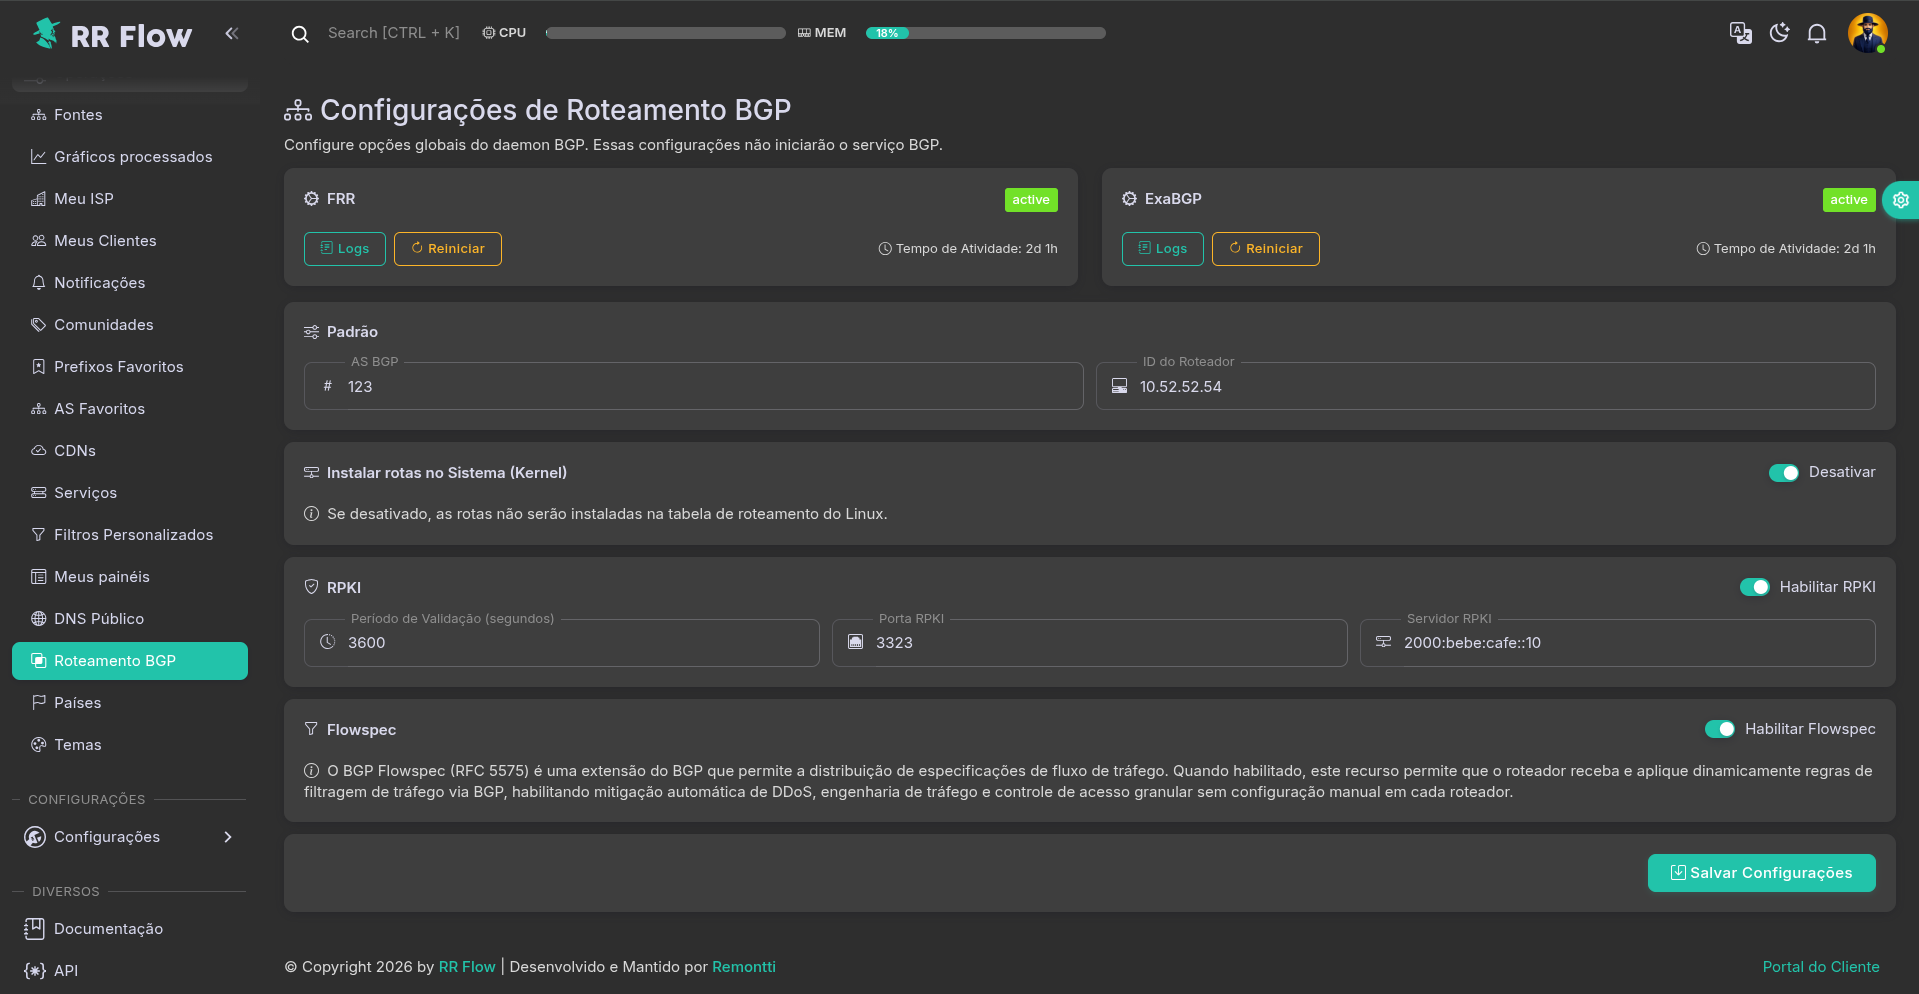Toggle the Habilitar RPKI switch
The width and height of the screenshot is (1919, 994).
coord(1754,587)
